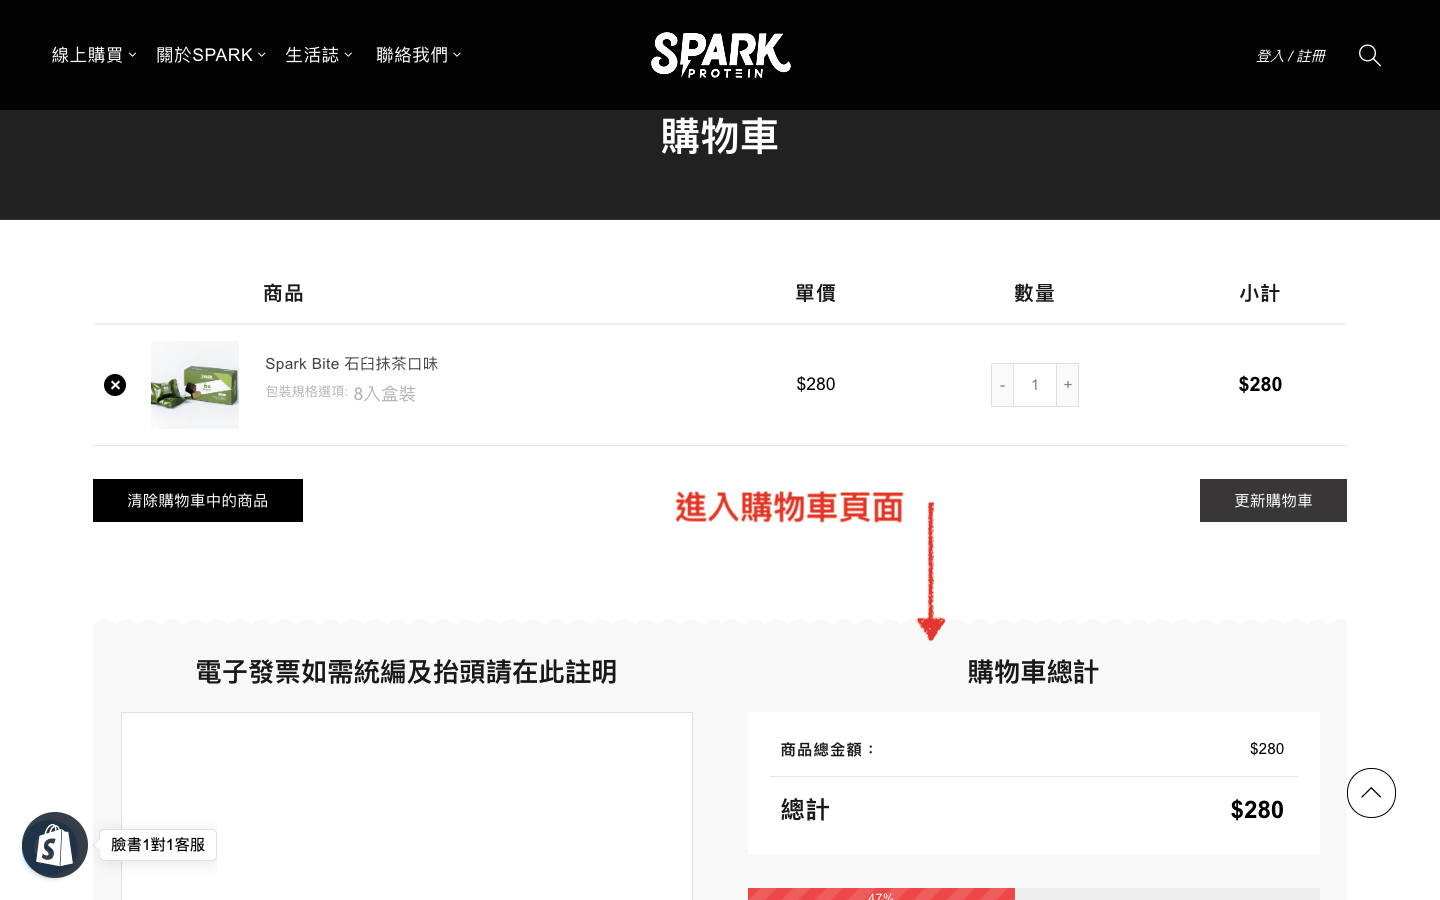This screenshot has height=900, width=1440.
Task: Expand the 聯絡我們 menu
Action: tap(419, 55)
